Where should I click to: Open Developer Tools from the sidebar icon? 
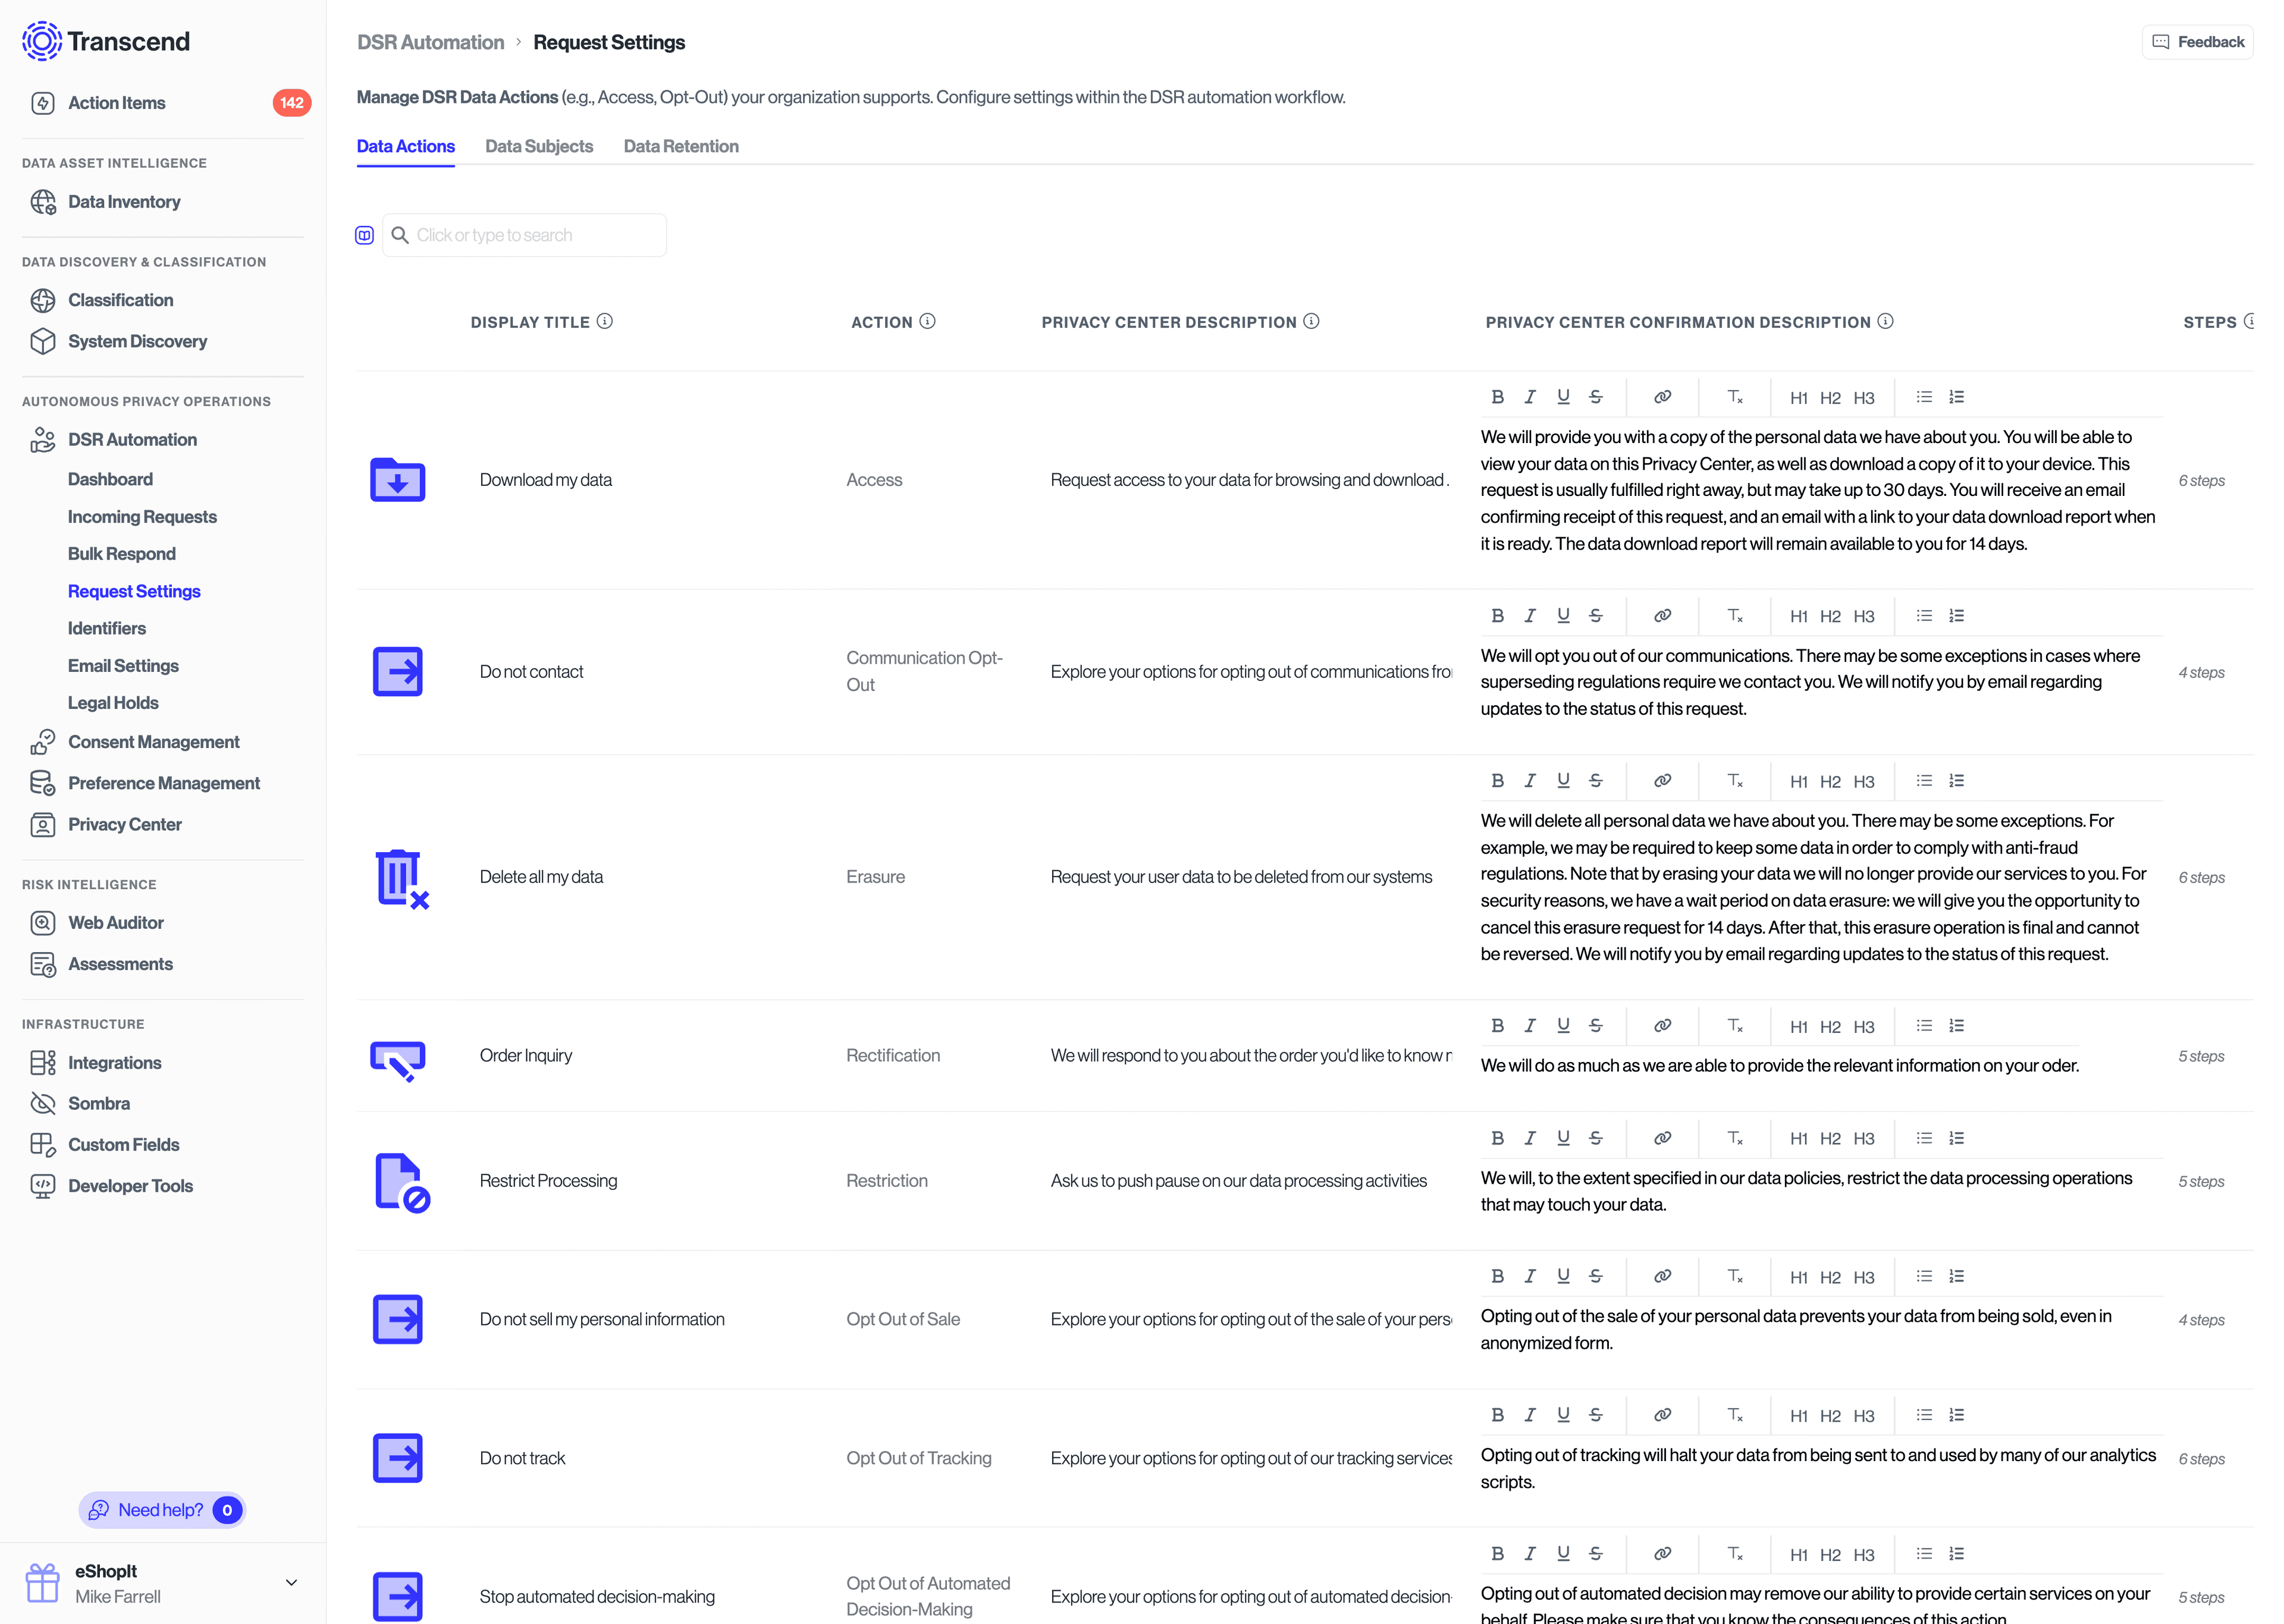tap(43, 1186)
